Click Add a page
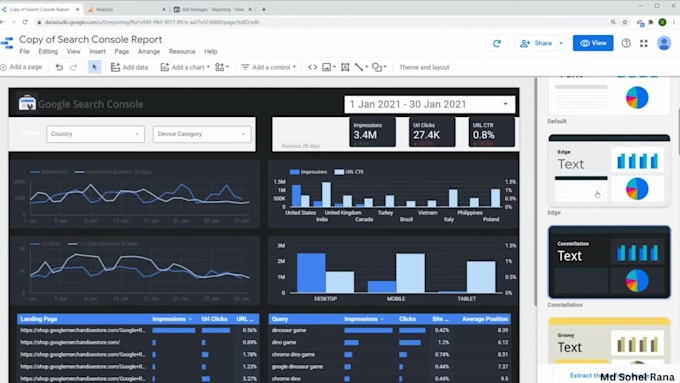Viewport: 680px width, 383px height. [x=22, y=67]
